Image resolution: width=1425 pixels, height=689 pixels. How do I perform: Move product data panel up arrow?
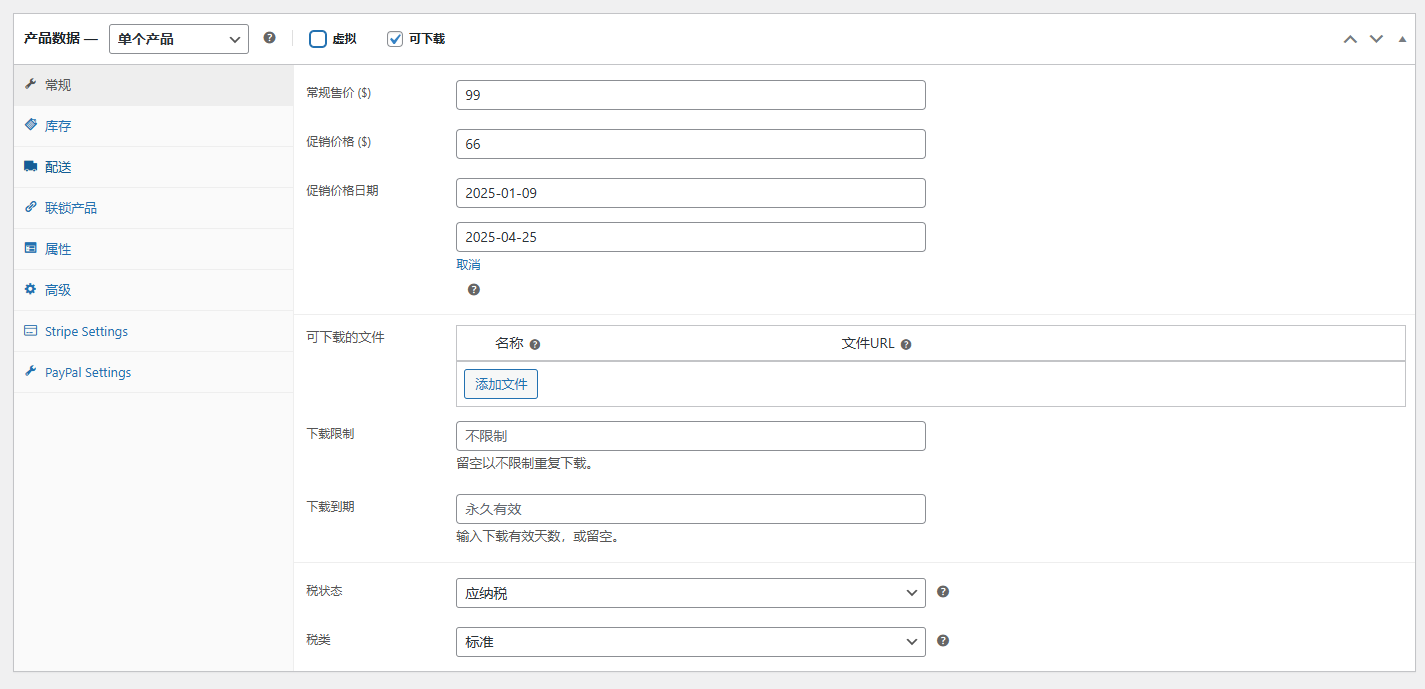pyautogui.click(x=1350, y=39)
